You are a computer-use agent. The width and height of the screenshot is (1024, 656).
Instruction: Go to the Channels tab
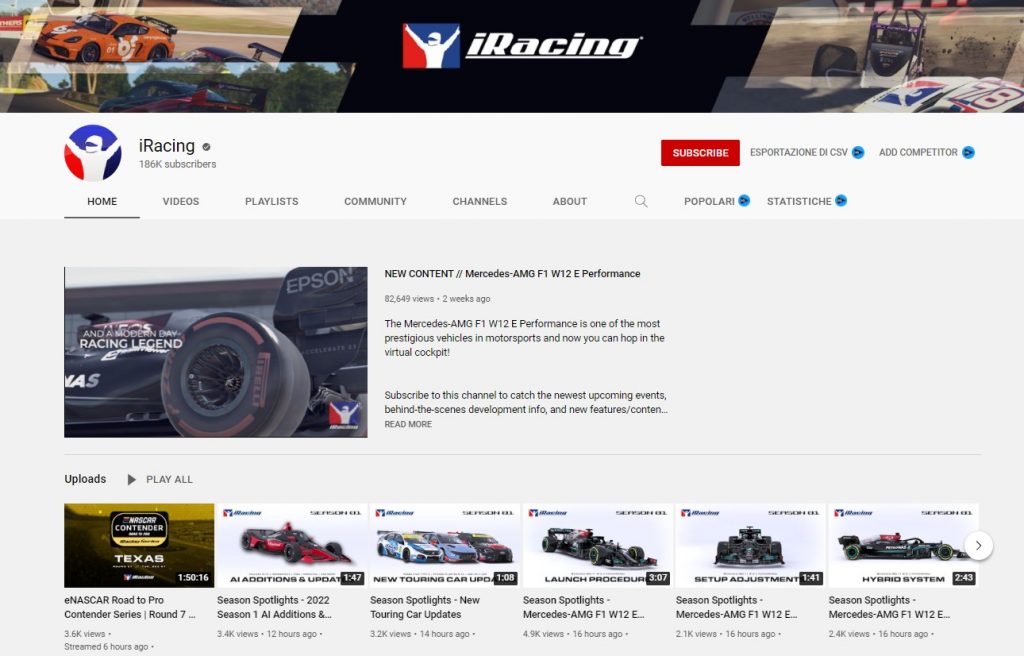coord(480,201)
